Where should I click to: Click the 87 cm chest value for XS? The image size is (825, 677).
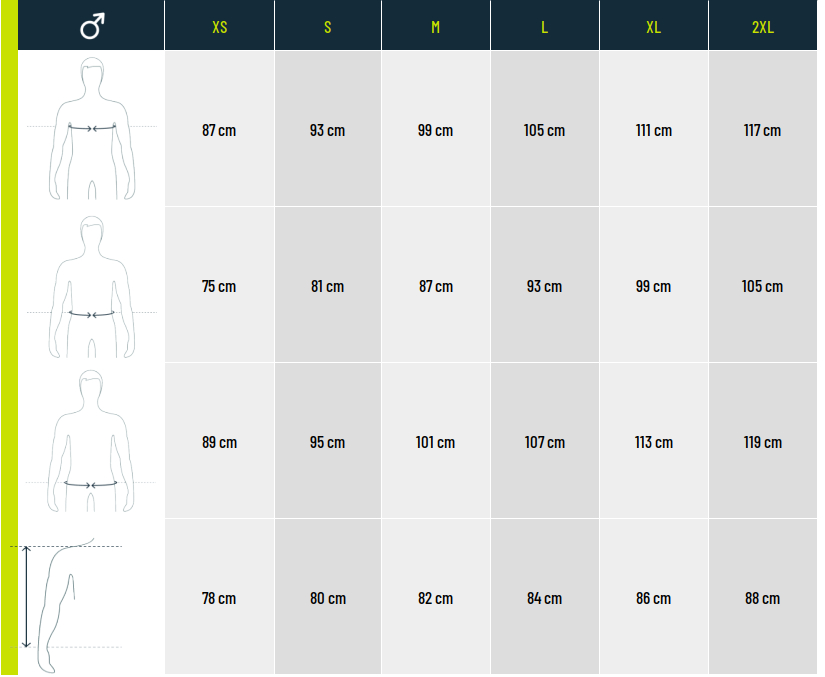tap(219, 131)
